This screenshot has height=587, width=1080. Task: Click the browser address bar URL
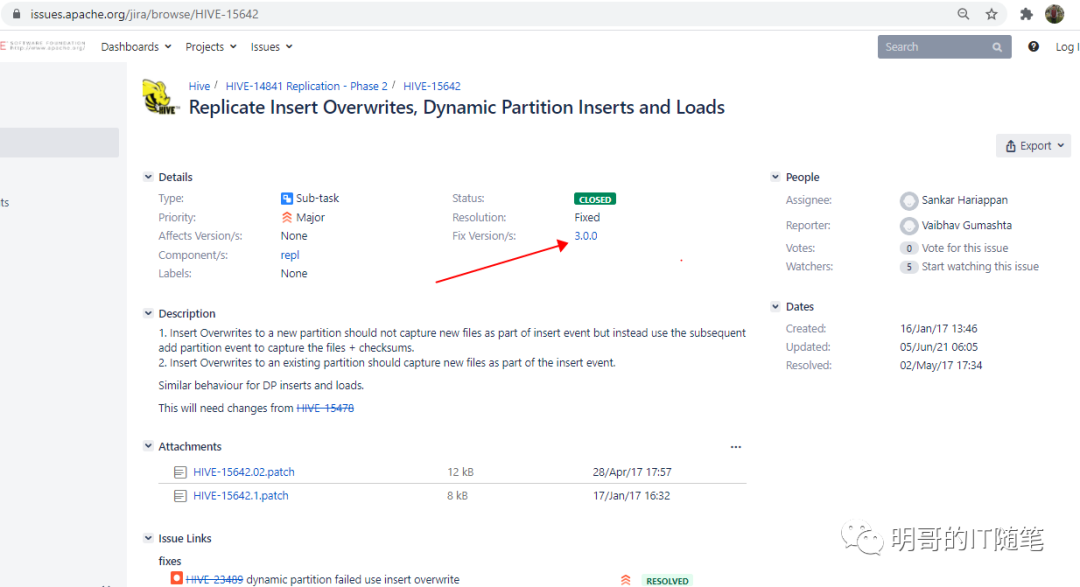145,14
